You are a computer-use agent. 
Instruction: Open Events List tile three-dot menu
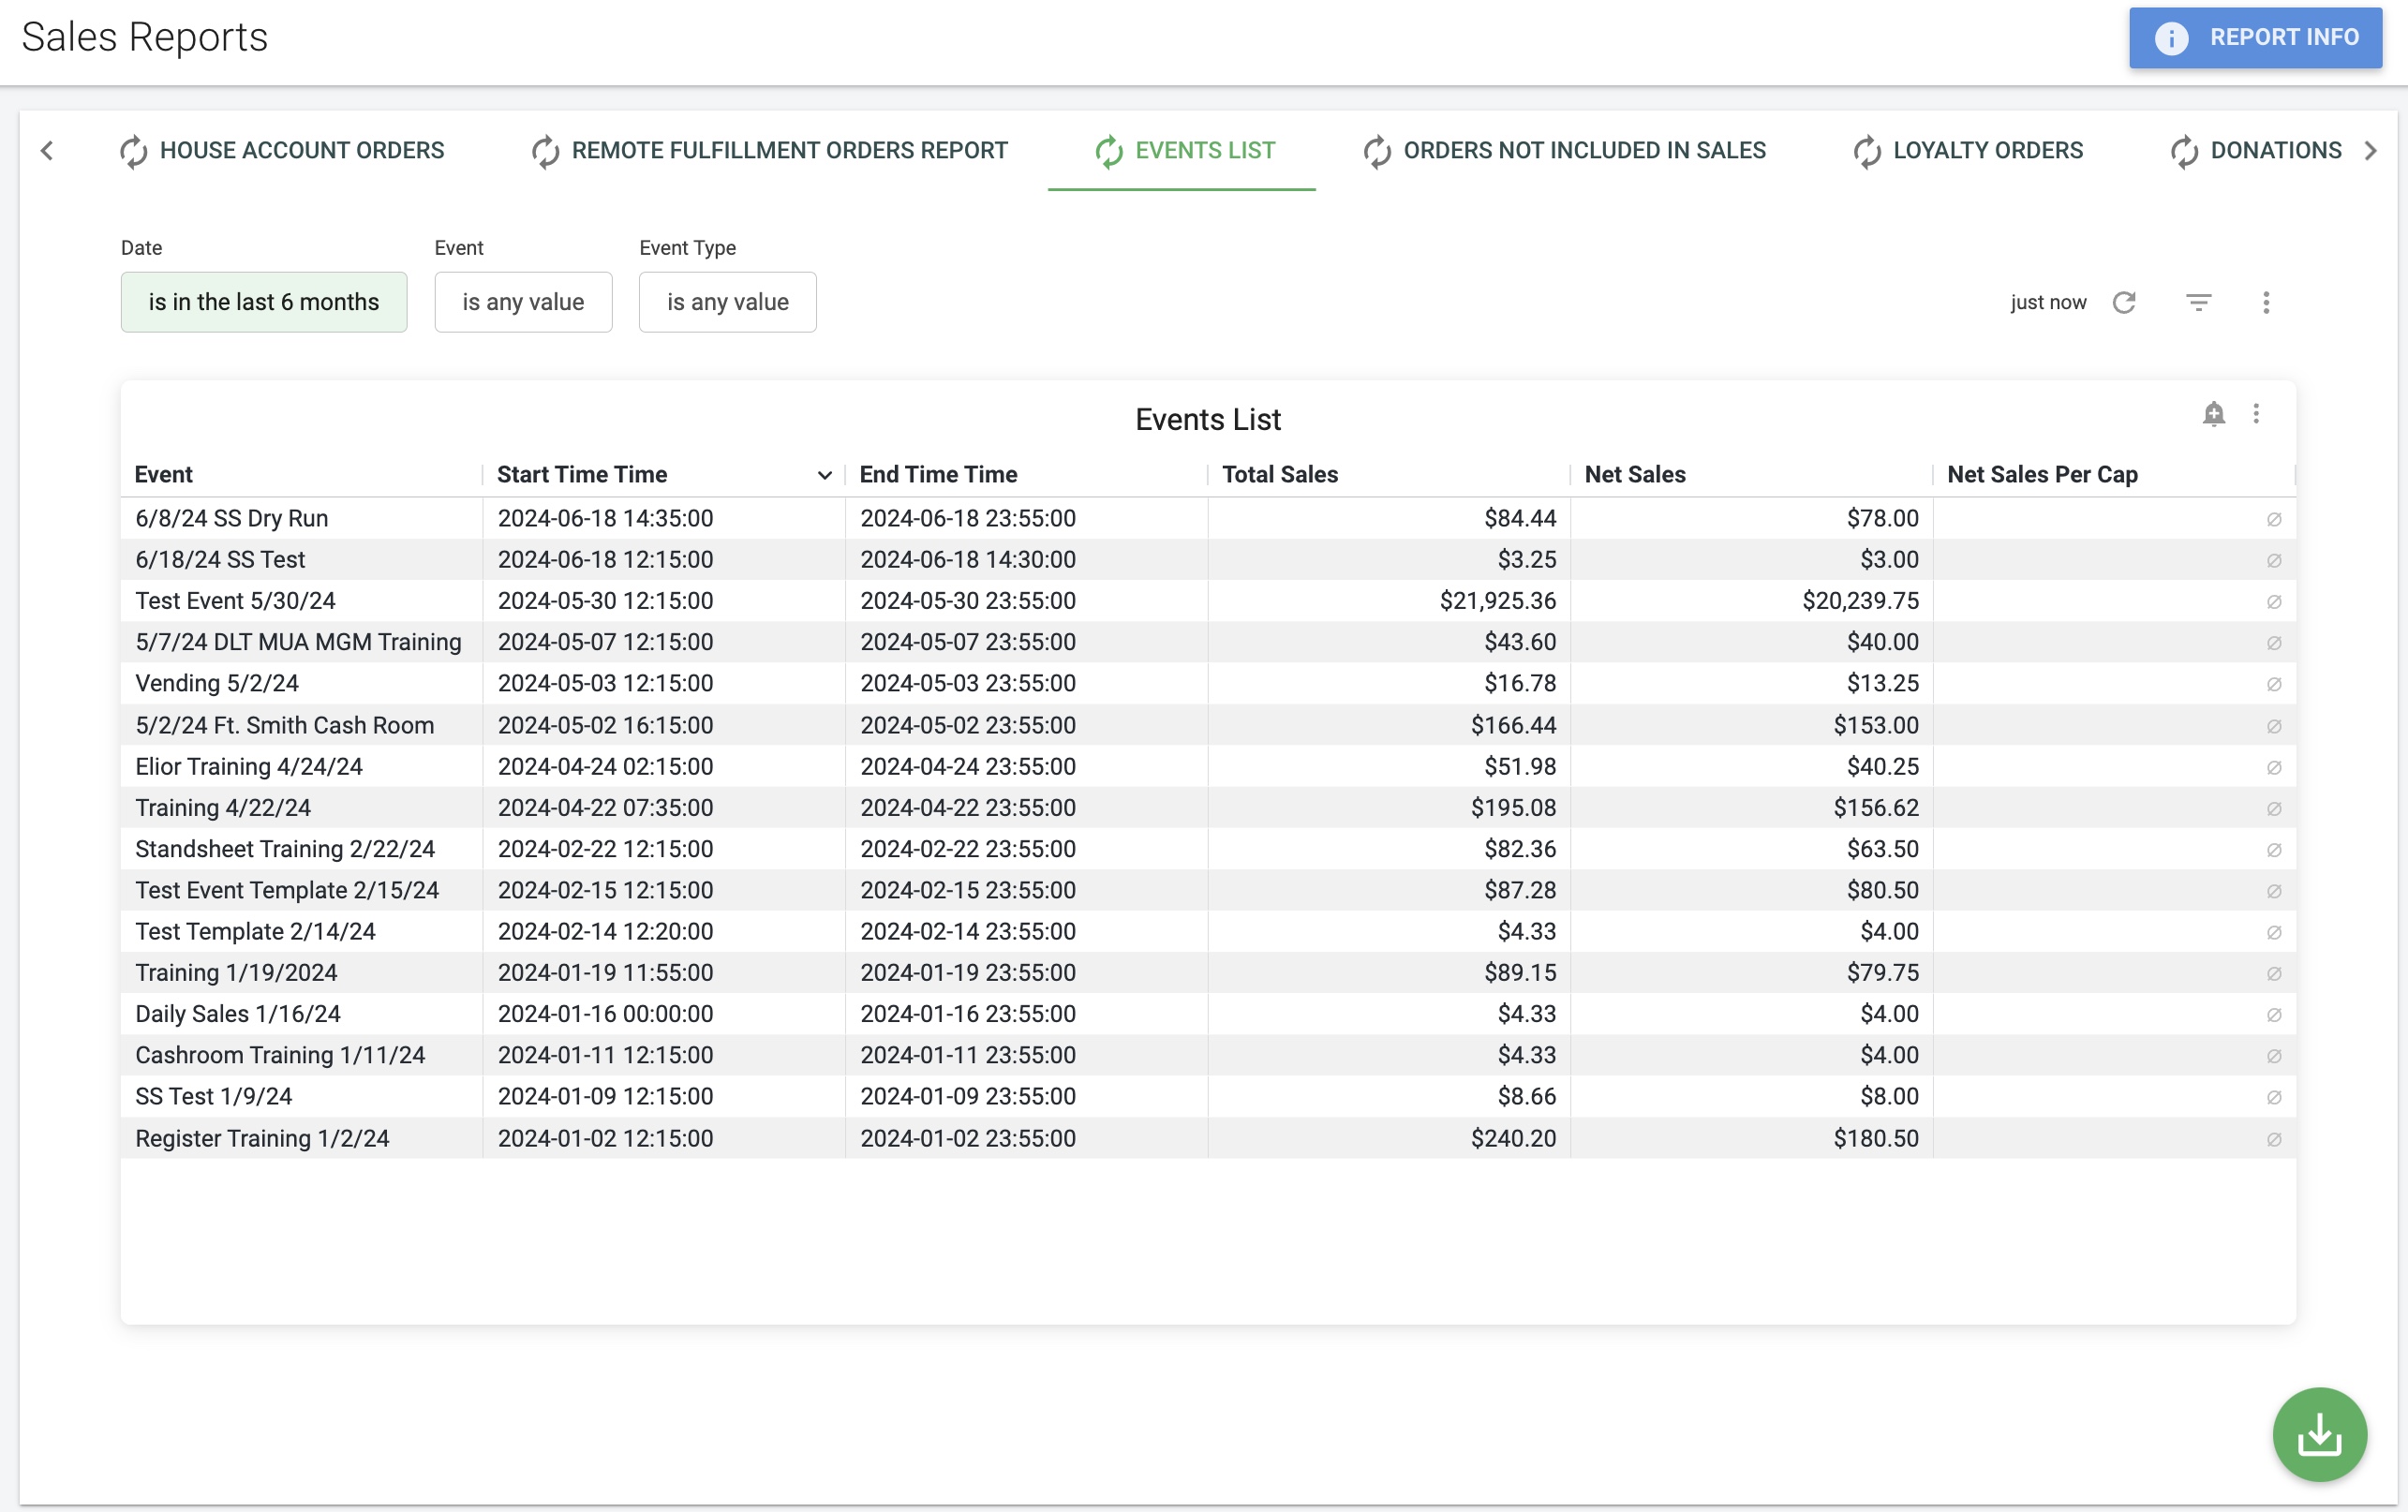coord(2256,414)
